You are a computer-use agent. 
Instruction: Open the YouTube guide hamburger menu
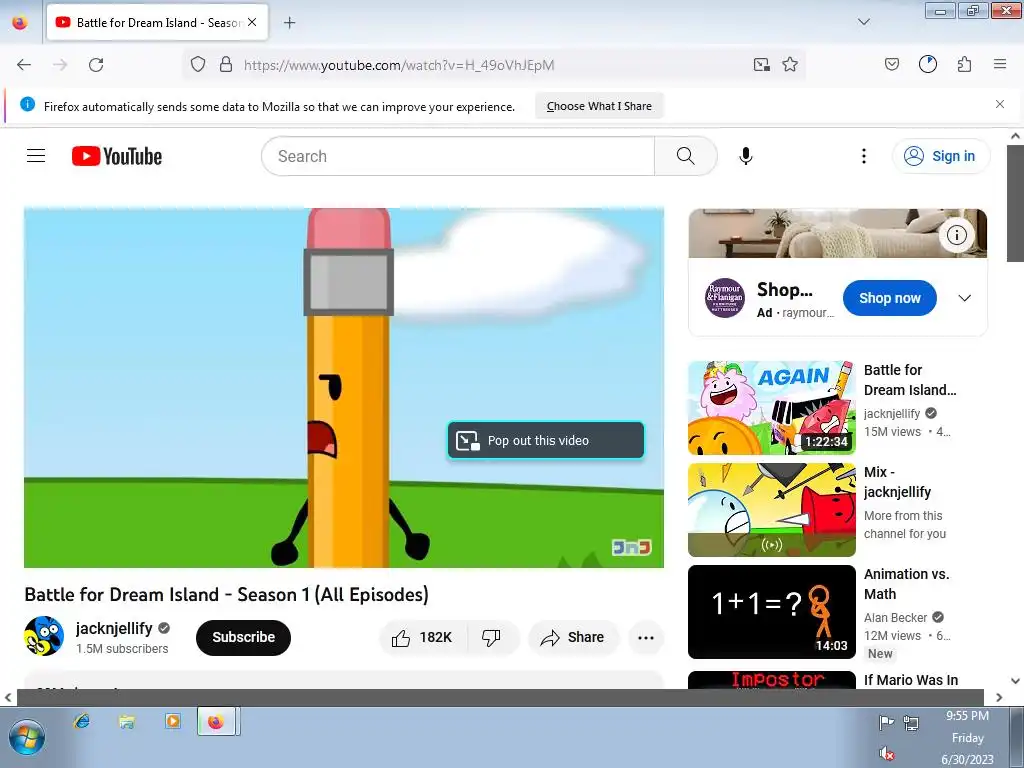[x=36, y=155]
